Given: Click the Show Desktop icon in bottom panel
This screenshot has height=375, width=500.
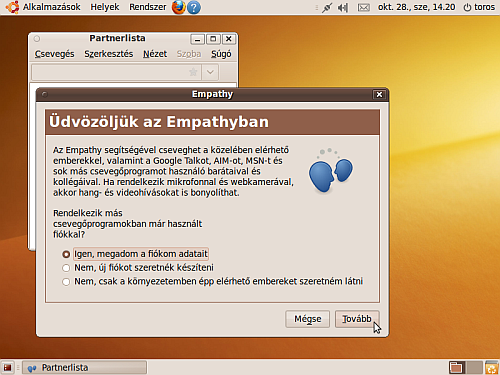Looking at the screenshot, I should pyautogui.click(x=8, y=368).
